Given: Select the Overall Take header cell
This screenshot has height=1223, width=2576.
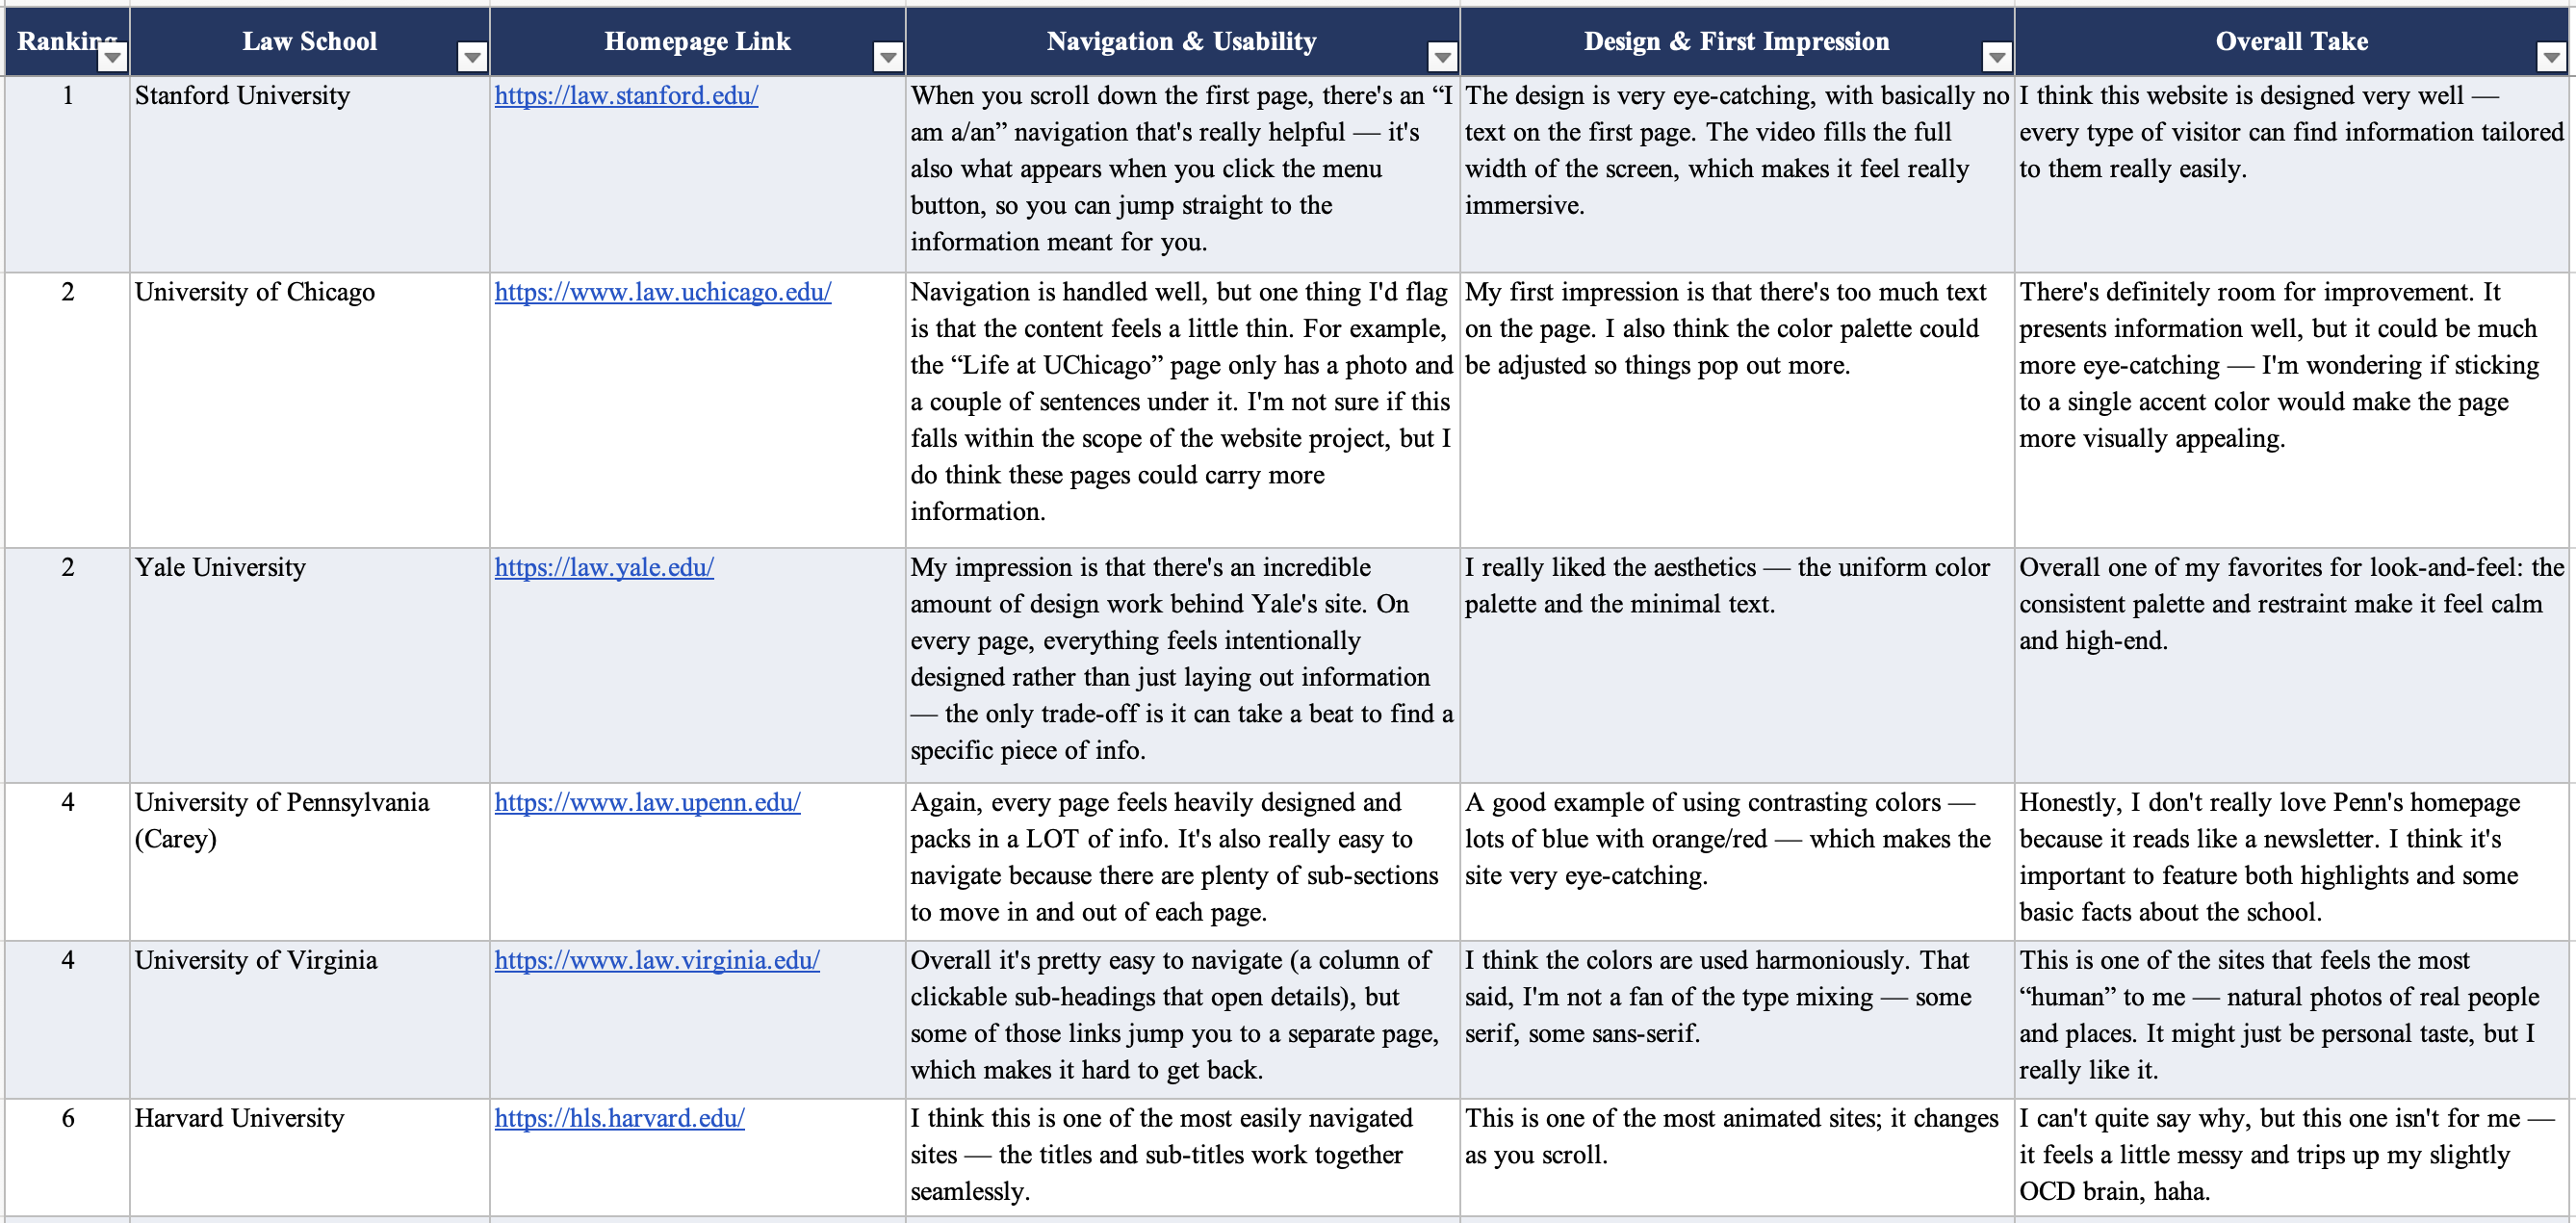Looking at the screenshot, I should click(2292, 41).
